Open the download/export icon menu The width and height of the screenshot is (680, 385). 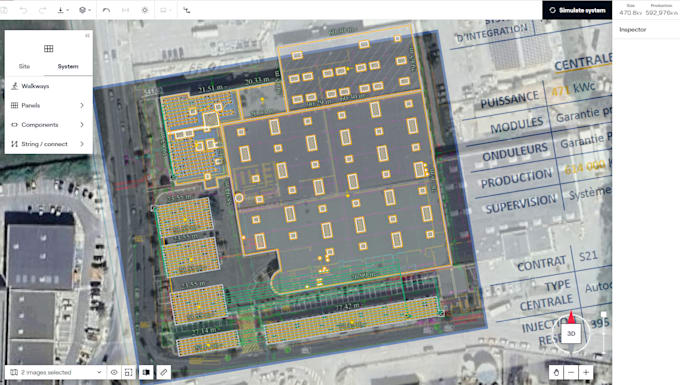click(63, 10)
